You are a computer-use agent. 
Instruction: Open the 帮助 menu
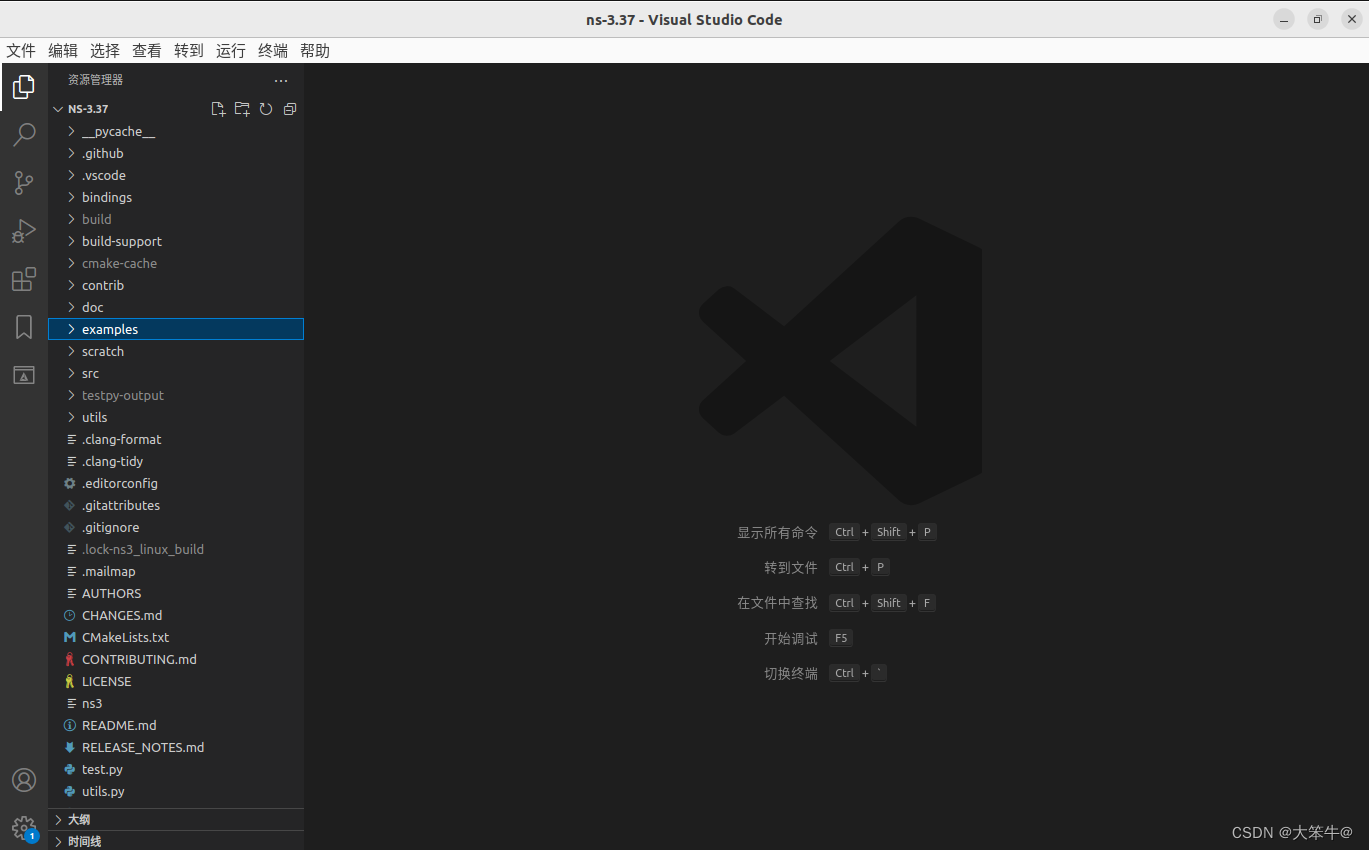tap(315, 51)
